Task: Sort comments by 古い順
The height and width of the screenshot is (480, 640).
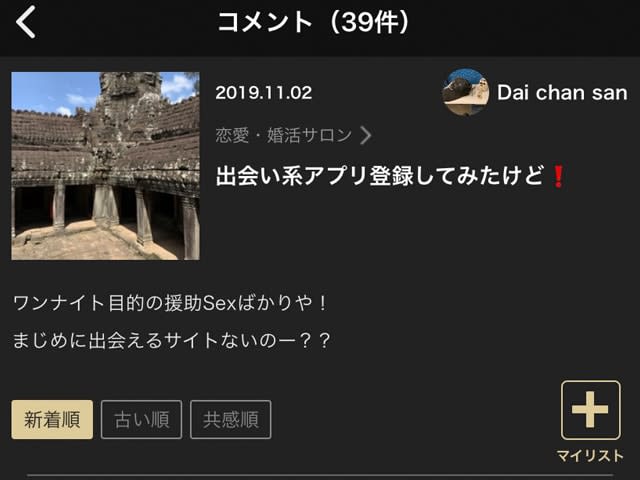Action: point(141,420)
